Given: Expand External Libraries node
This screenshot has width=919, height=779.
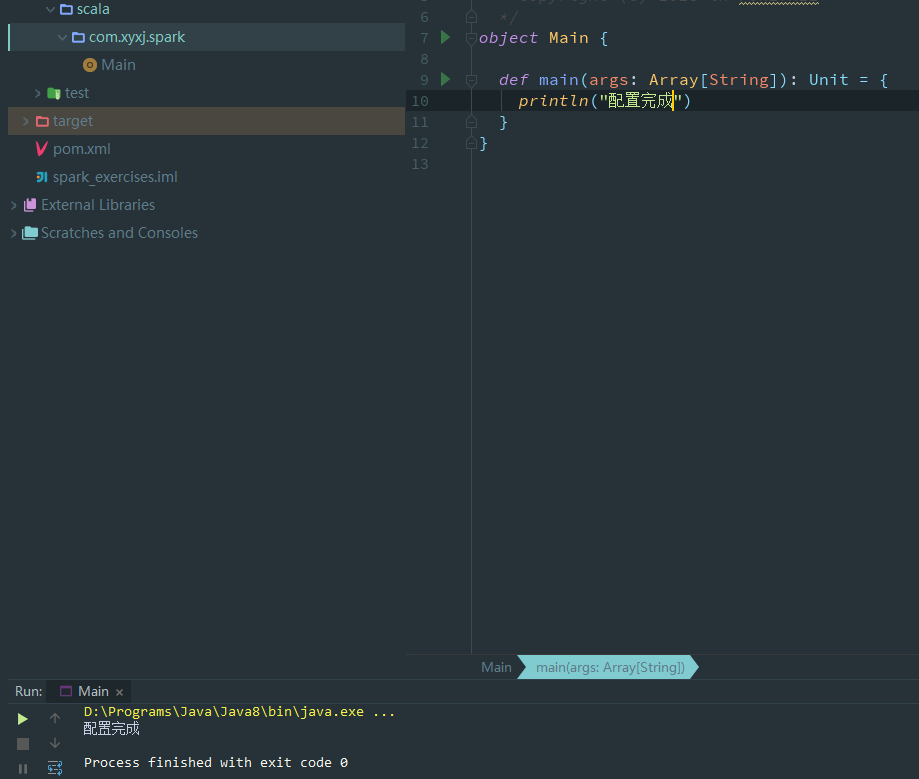Looking at the screenshot, I should [14, 205].
